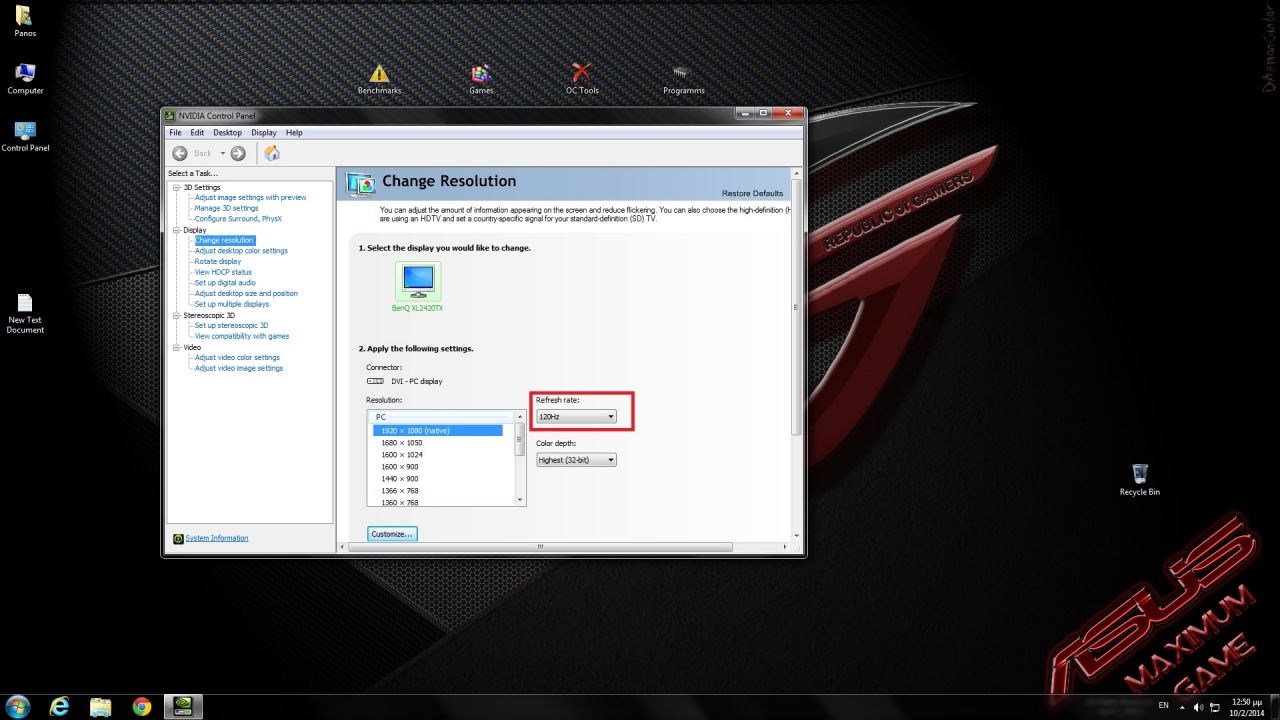The image size is (1280, 720).
Task: Click the Customize... button
Action: 392,534
